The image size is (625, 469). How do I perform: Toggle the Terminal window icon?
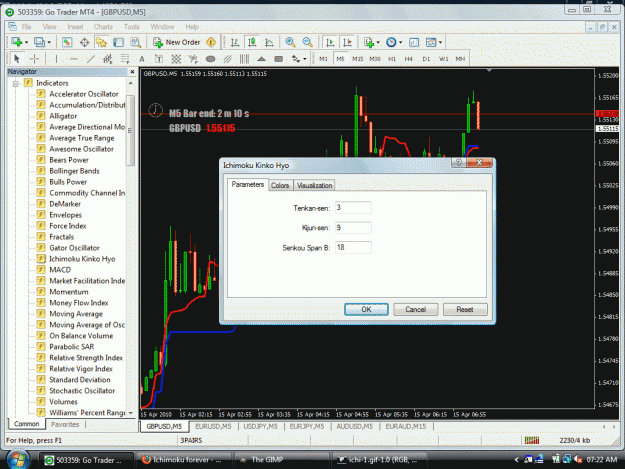(x=118, y=42)
